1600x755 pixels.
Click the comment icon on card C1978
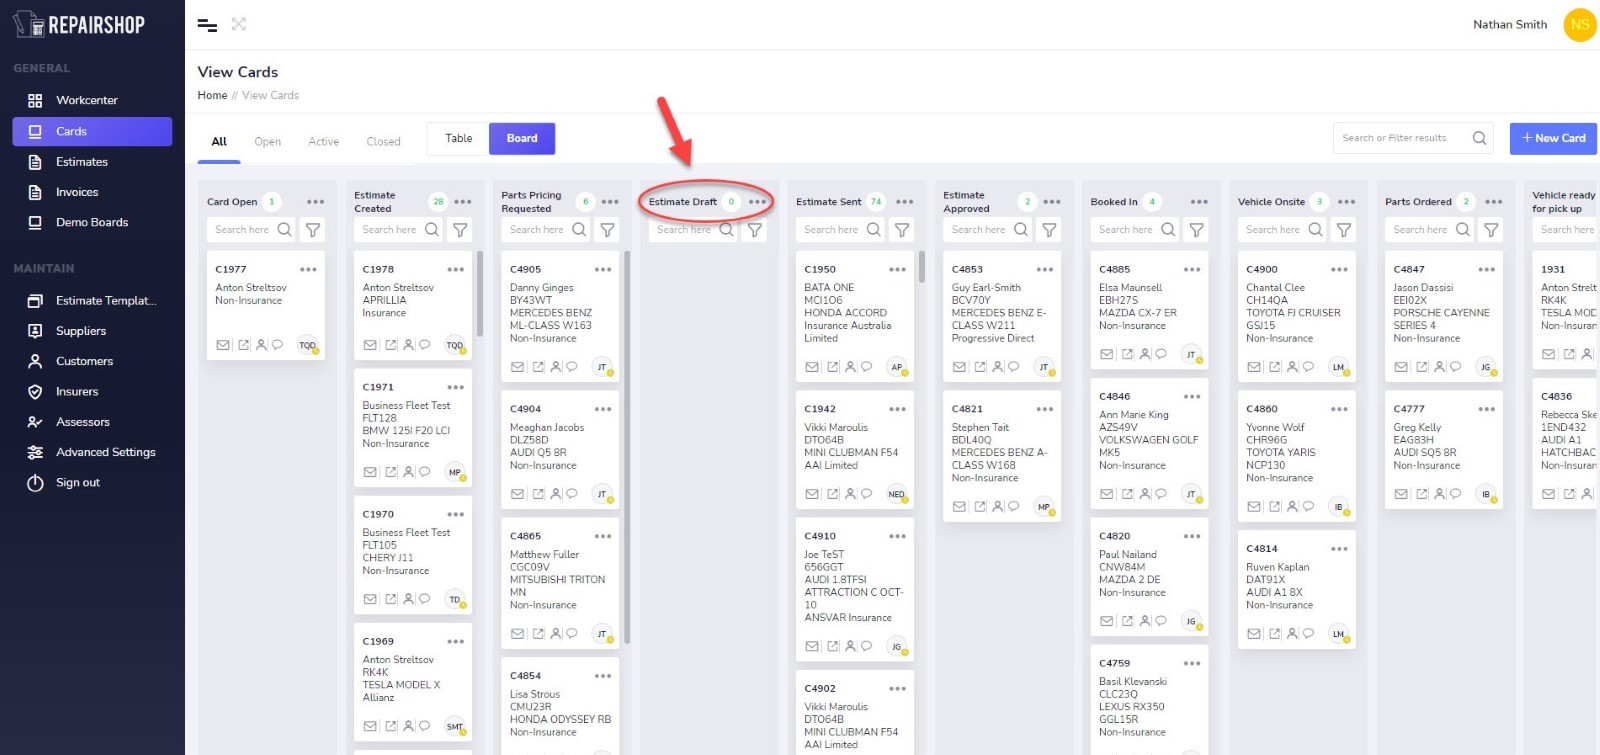click(425, 345)
